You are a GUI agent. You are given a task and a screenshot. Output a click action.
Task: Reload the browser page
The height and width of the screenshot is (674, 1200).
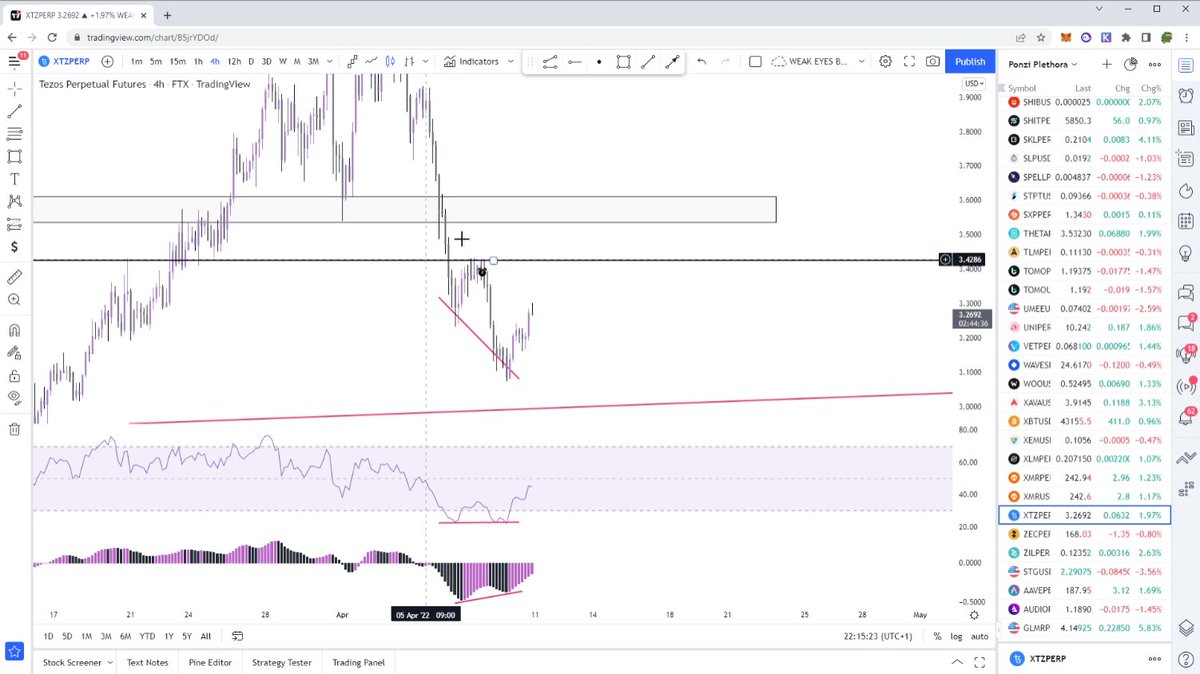[x=53, y=37]
